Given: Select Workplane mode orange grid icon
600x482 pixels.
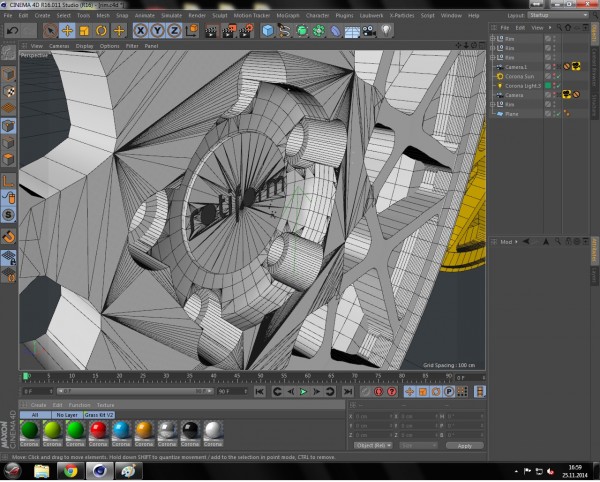Looking at the screenshot, I should pos(8,108).
